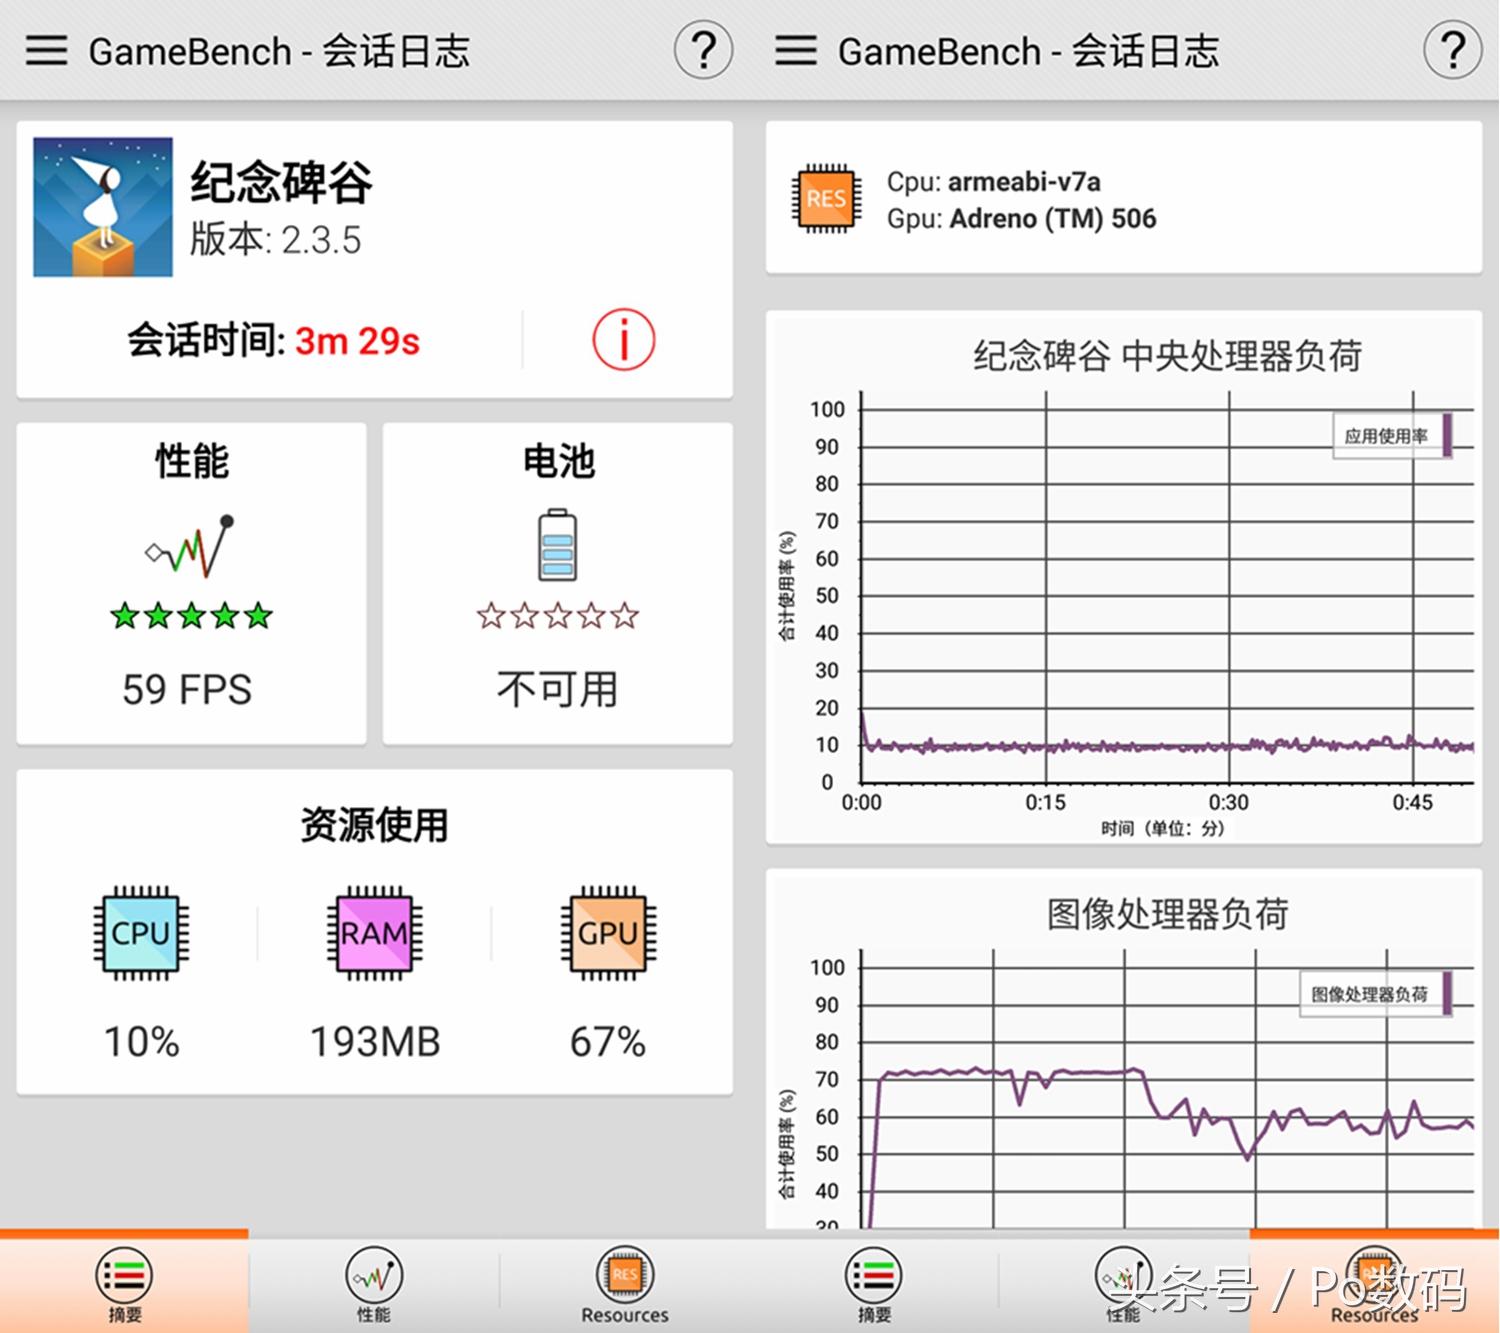Image resolution: width=1500 pixels, height=1333 pixels.
Task: Select the GPU chip icon
Action: coord(608,932)
